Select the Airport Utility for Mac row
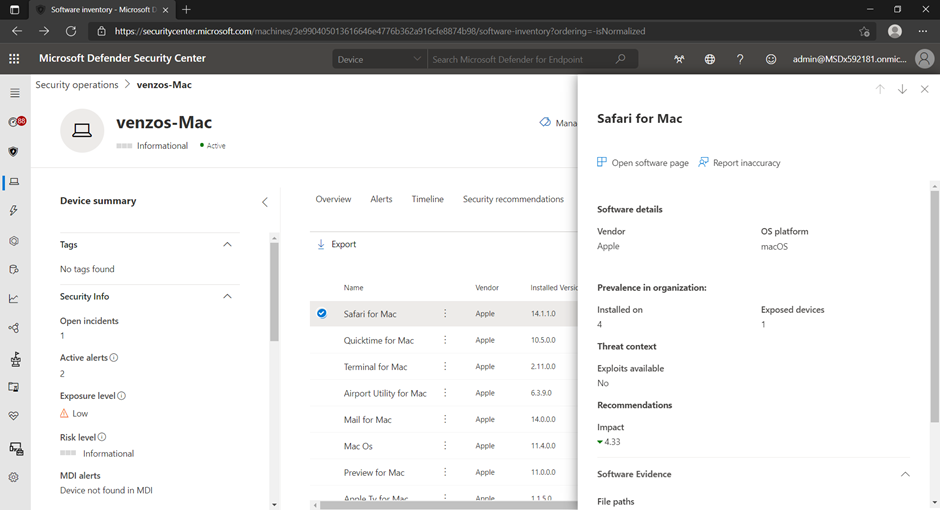940x510 pixels. pyautogui.click(x=444, y=393)
